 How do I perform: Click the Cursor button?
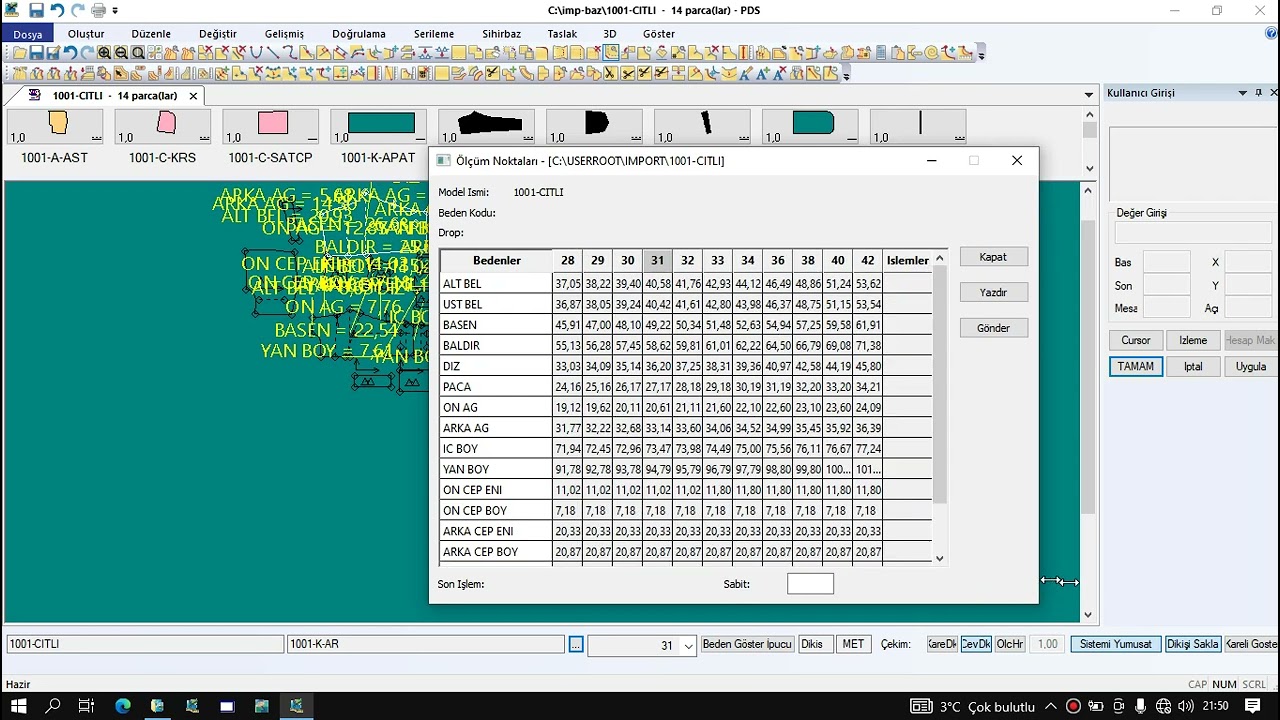click(x=1136, y=340)
